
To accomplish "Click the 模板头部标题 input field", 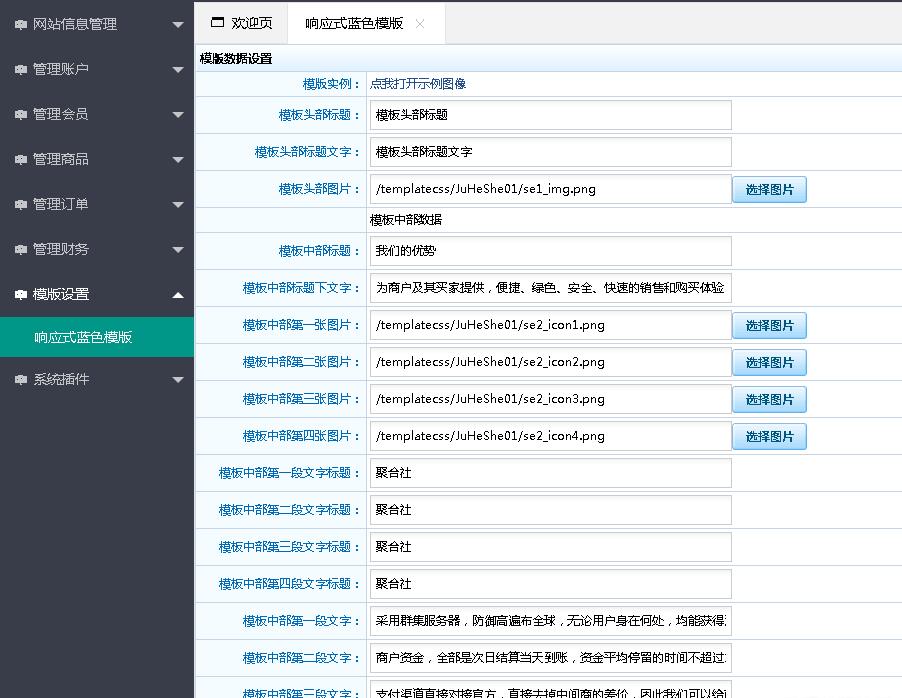I will point(550,114).
